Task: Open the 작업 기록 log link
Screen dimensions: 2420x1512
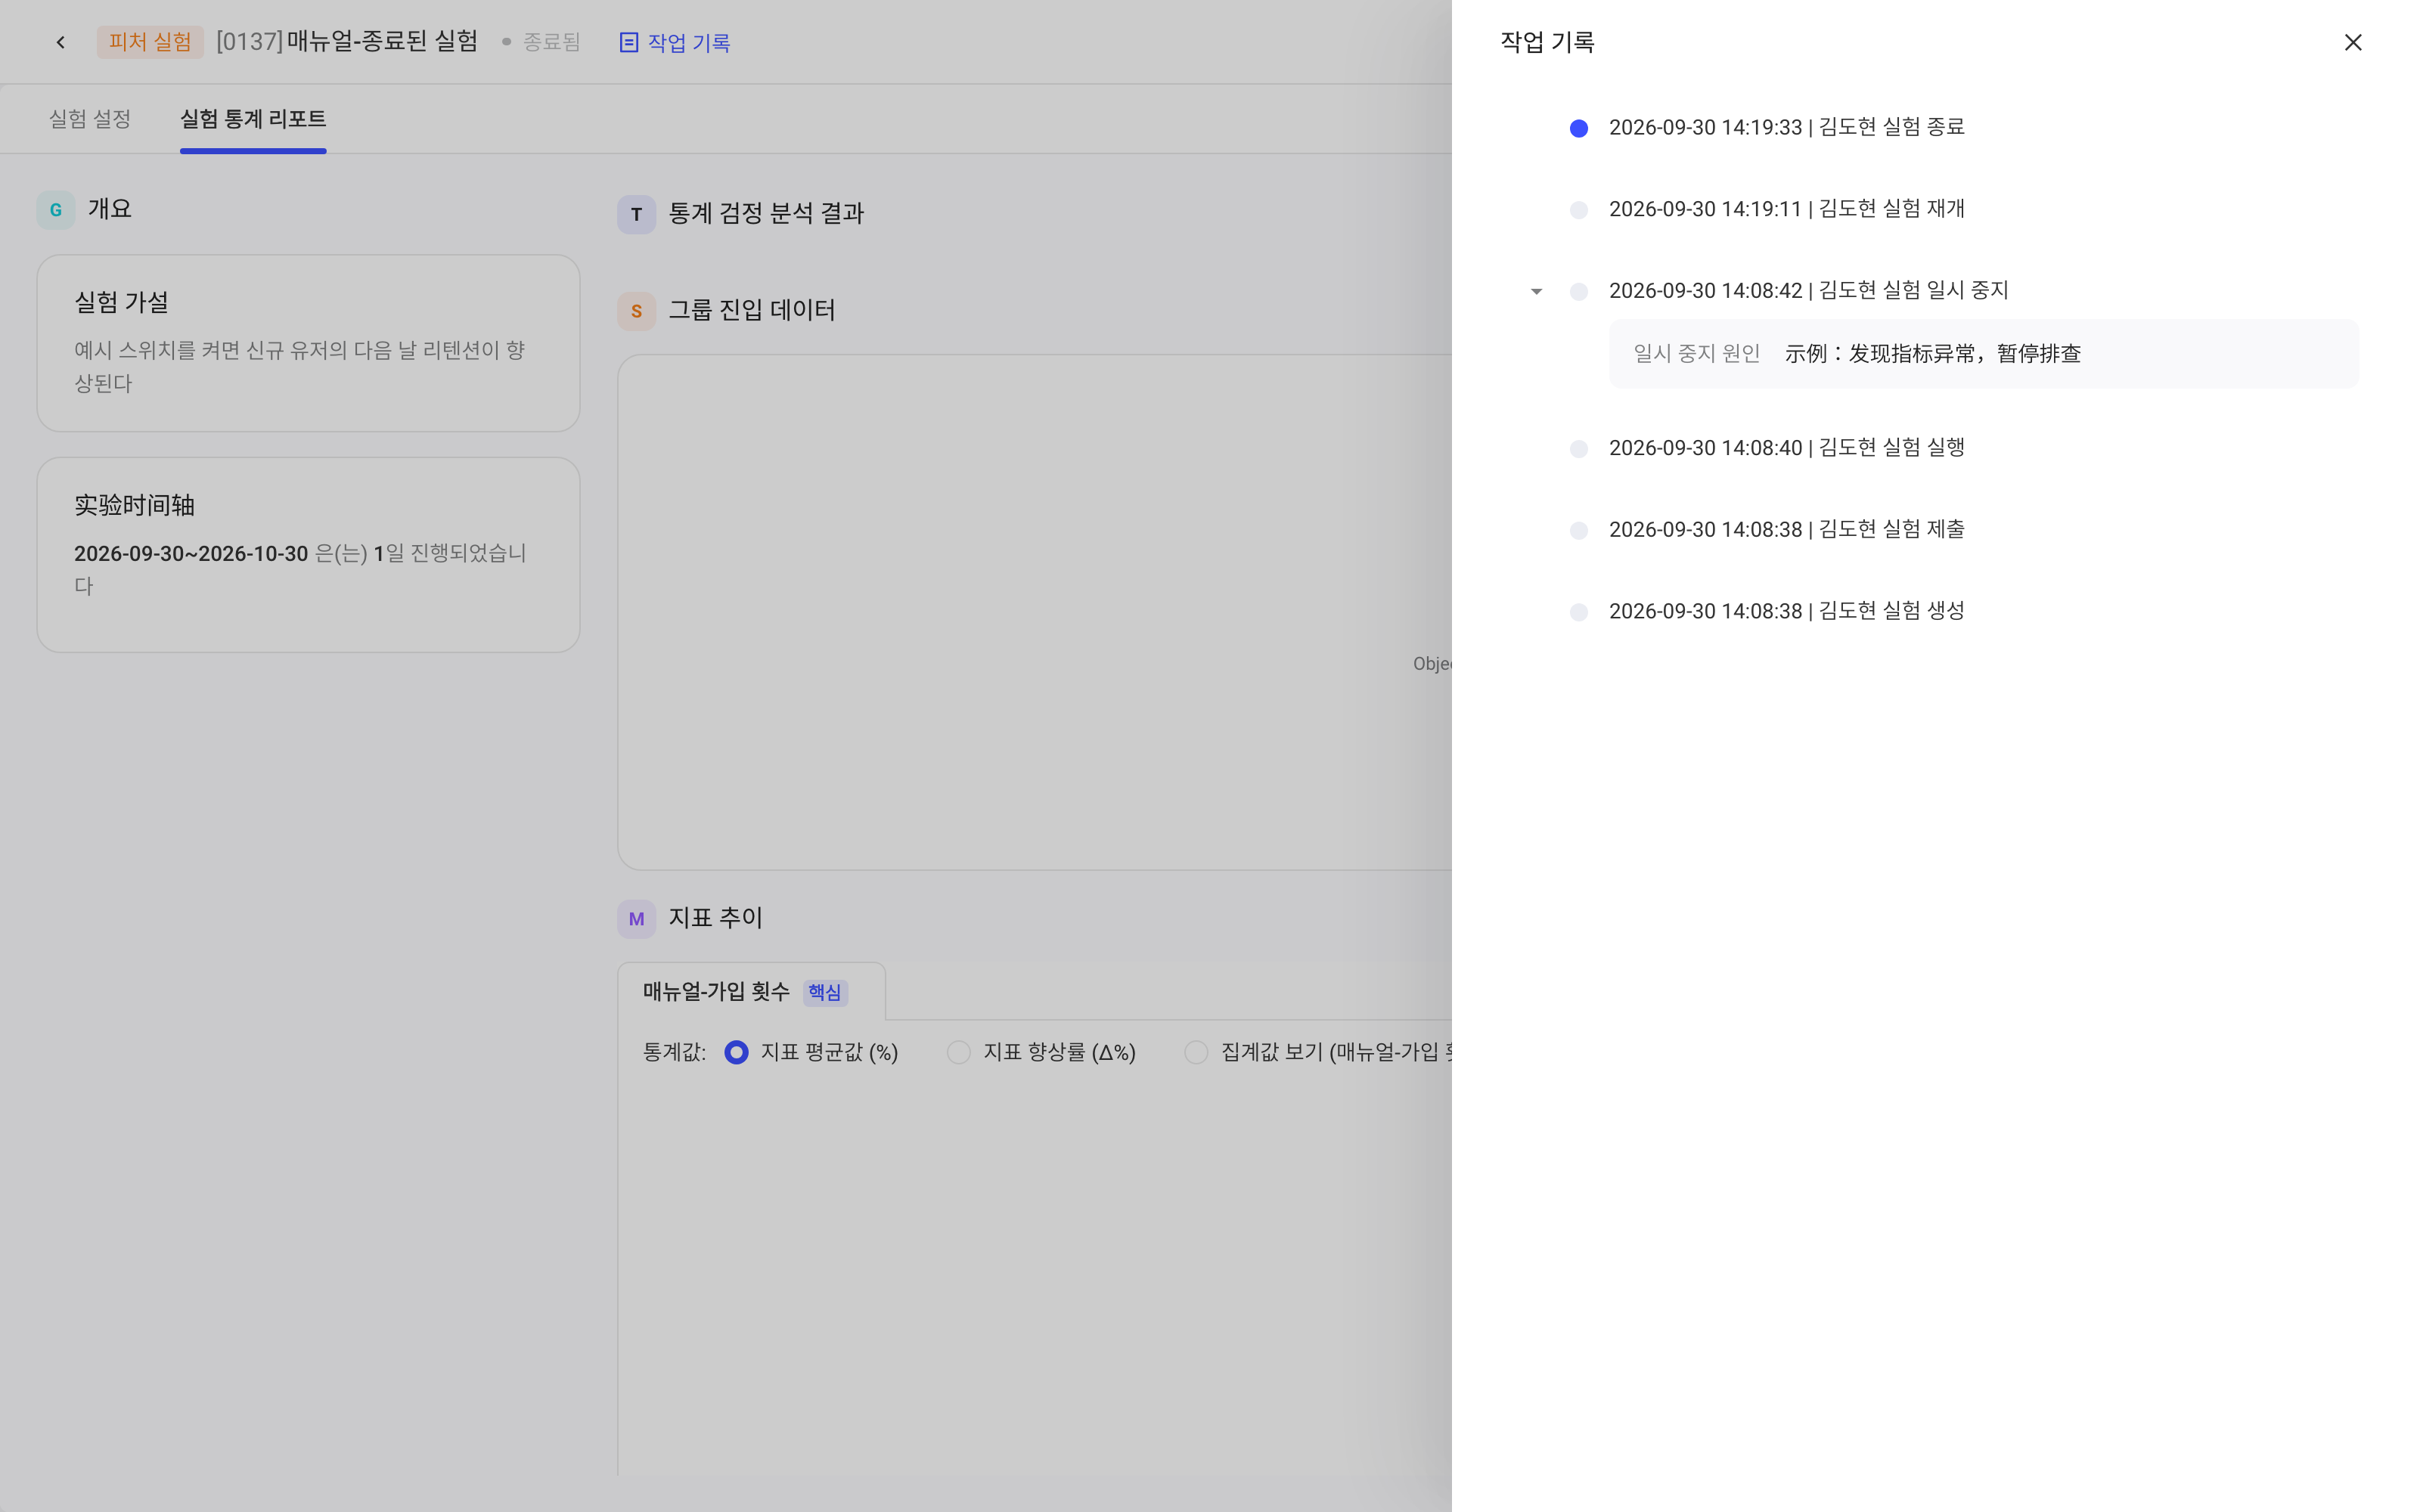Action: coord(675,42)
